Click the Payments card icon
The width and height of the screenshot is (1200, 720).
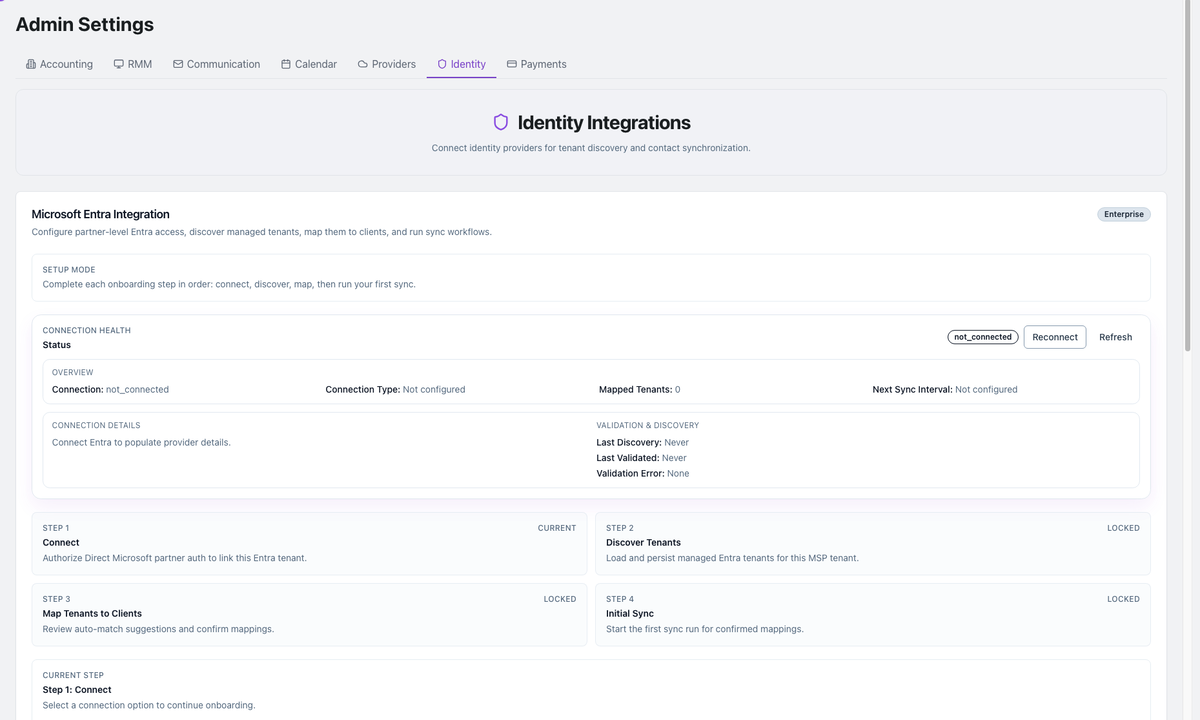pos(512,64)
